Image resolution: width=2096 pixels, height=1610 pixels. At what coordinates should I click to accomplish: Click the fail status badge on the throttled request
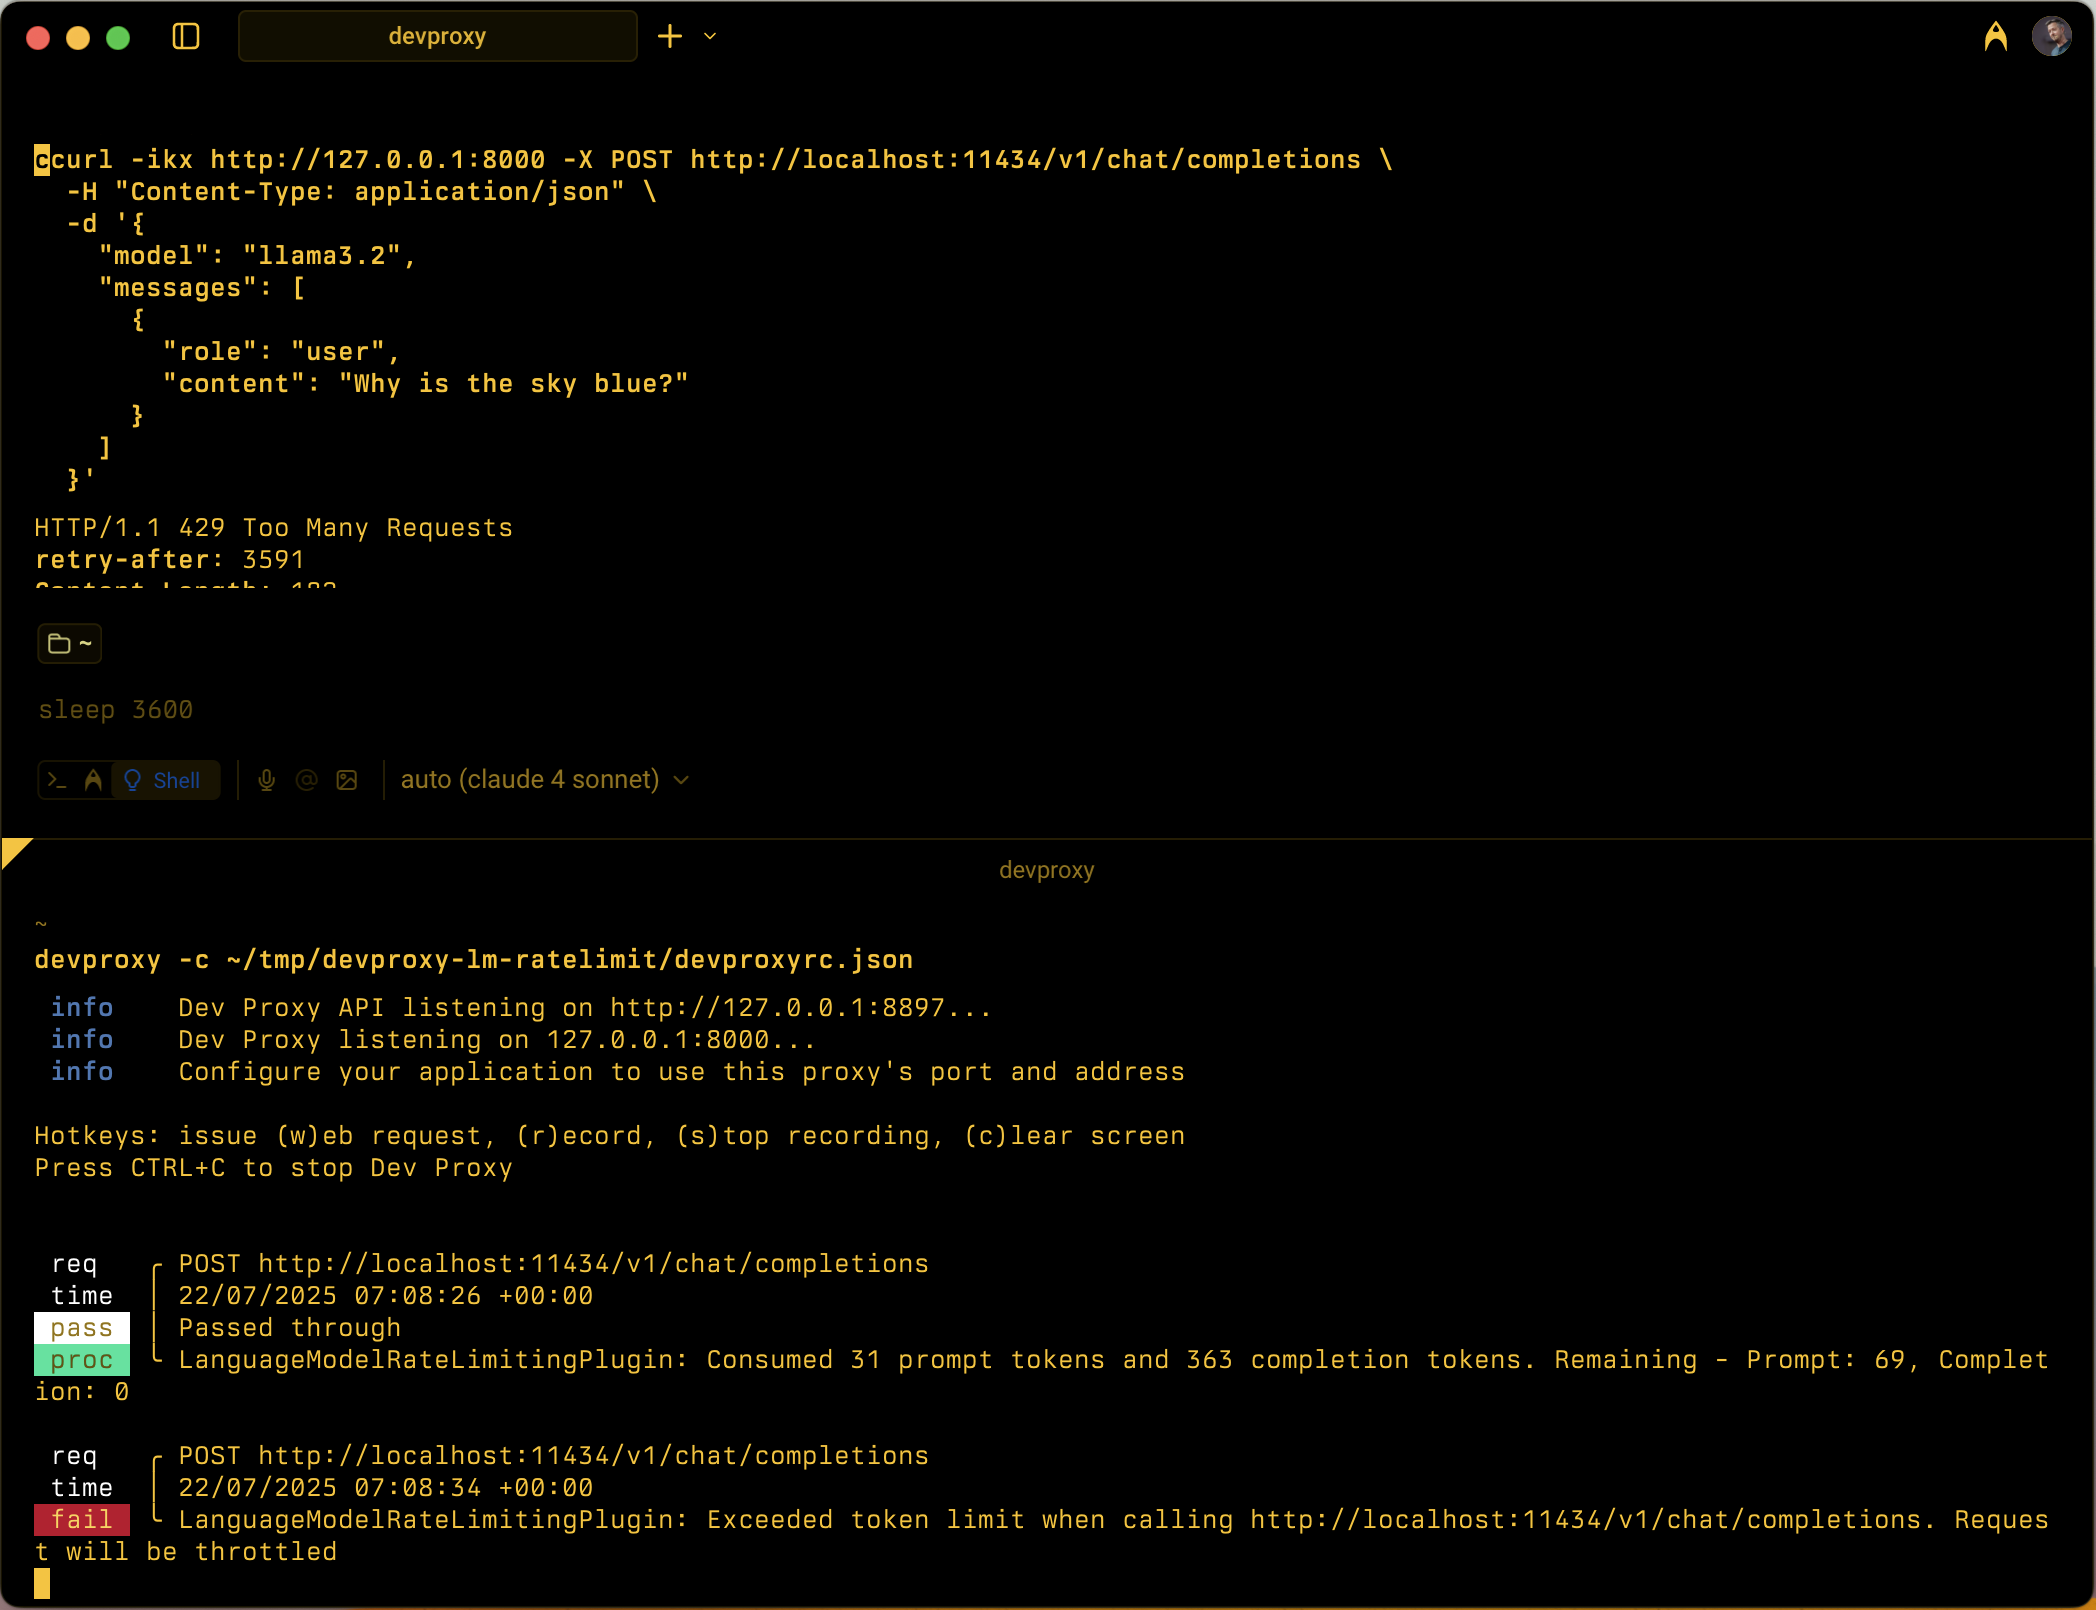(81, 1519)
